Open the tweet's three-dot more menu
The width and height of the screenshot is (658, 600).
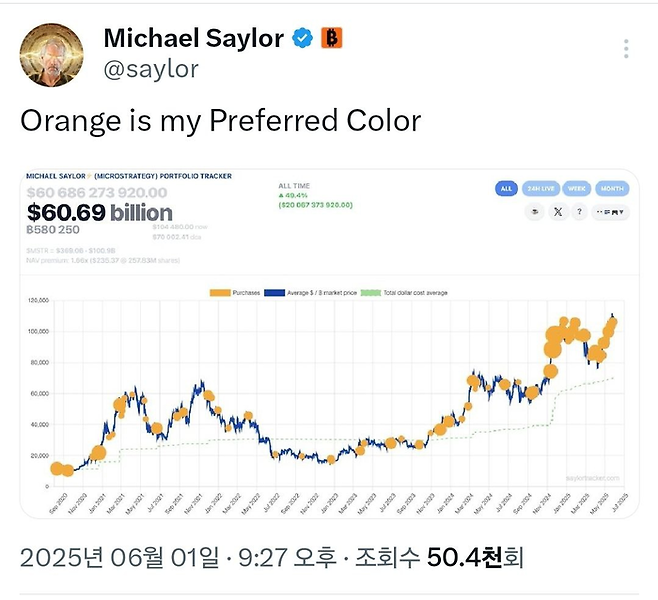(626, 49)
